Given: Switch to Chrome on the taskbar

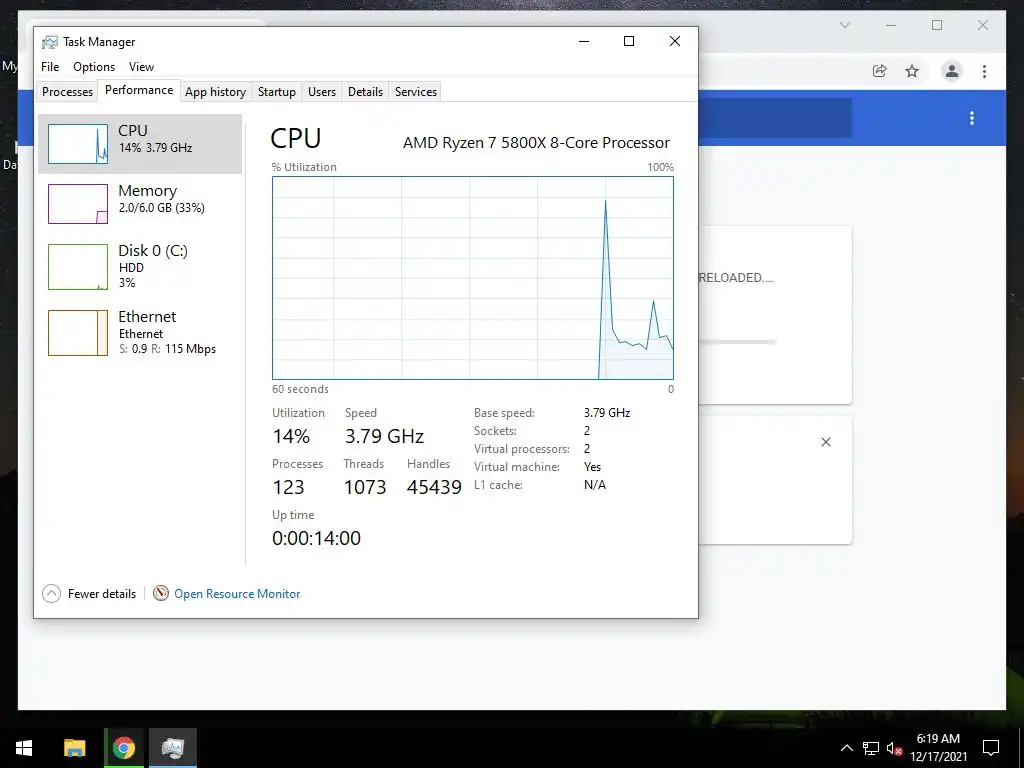Looking at the screenshot, I should 124,748.
